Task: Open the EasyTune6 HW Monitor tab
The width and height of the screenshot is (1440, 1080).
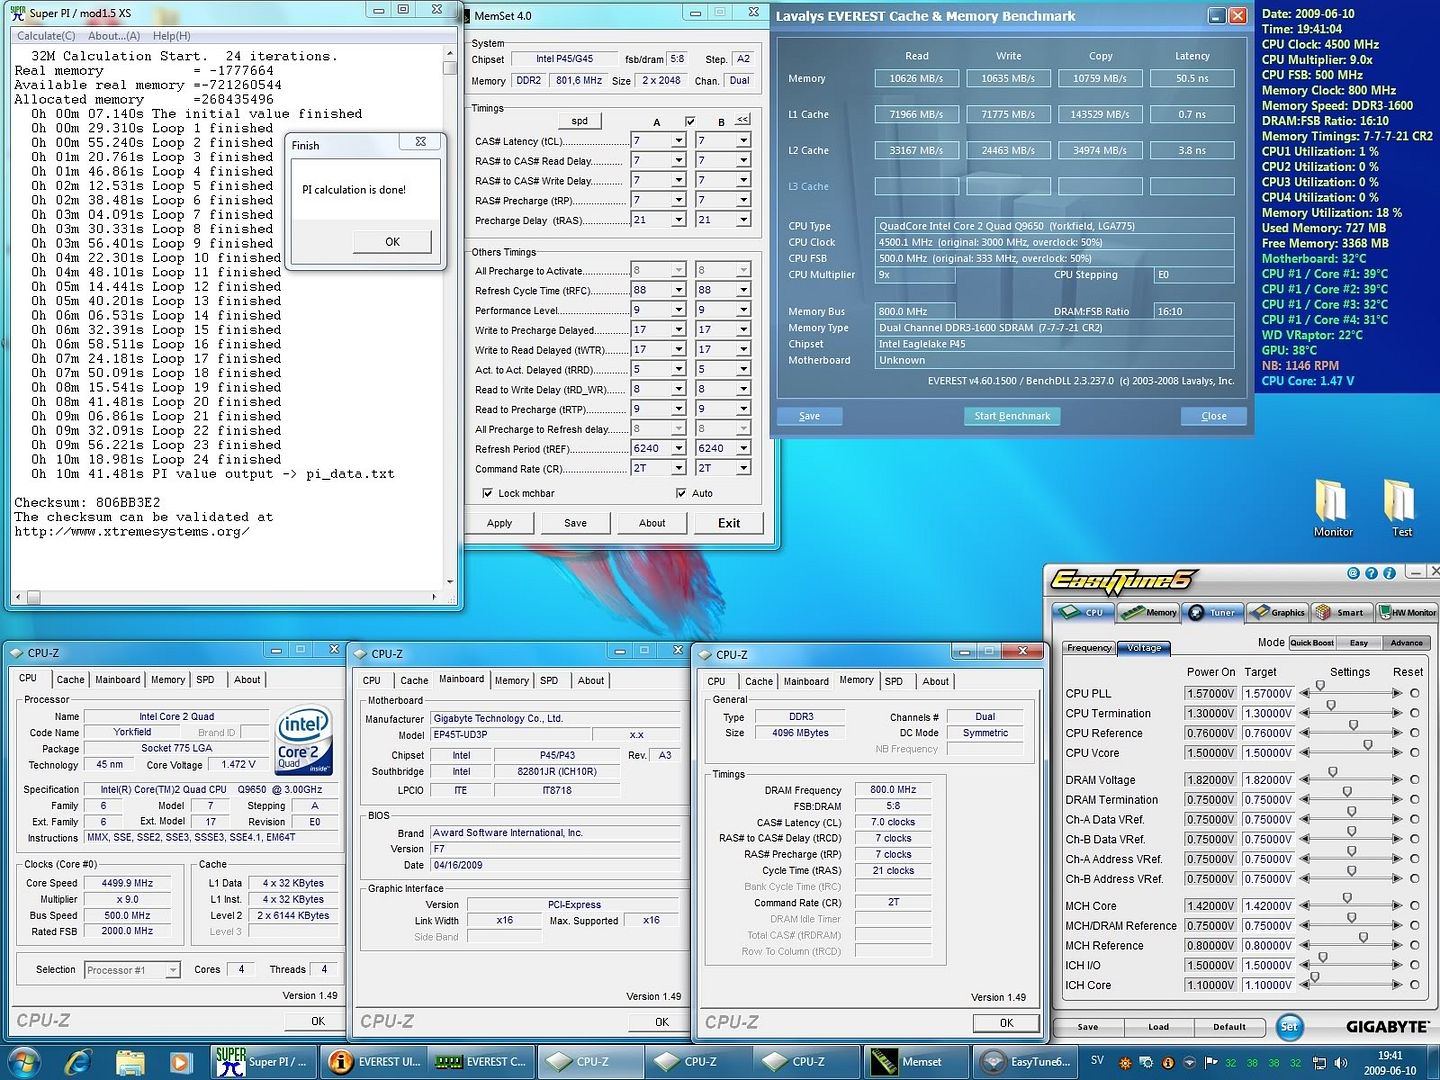Action: [x=1407, y=612]
